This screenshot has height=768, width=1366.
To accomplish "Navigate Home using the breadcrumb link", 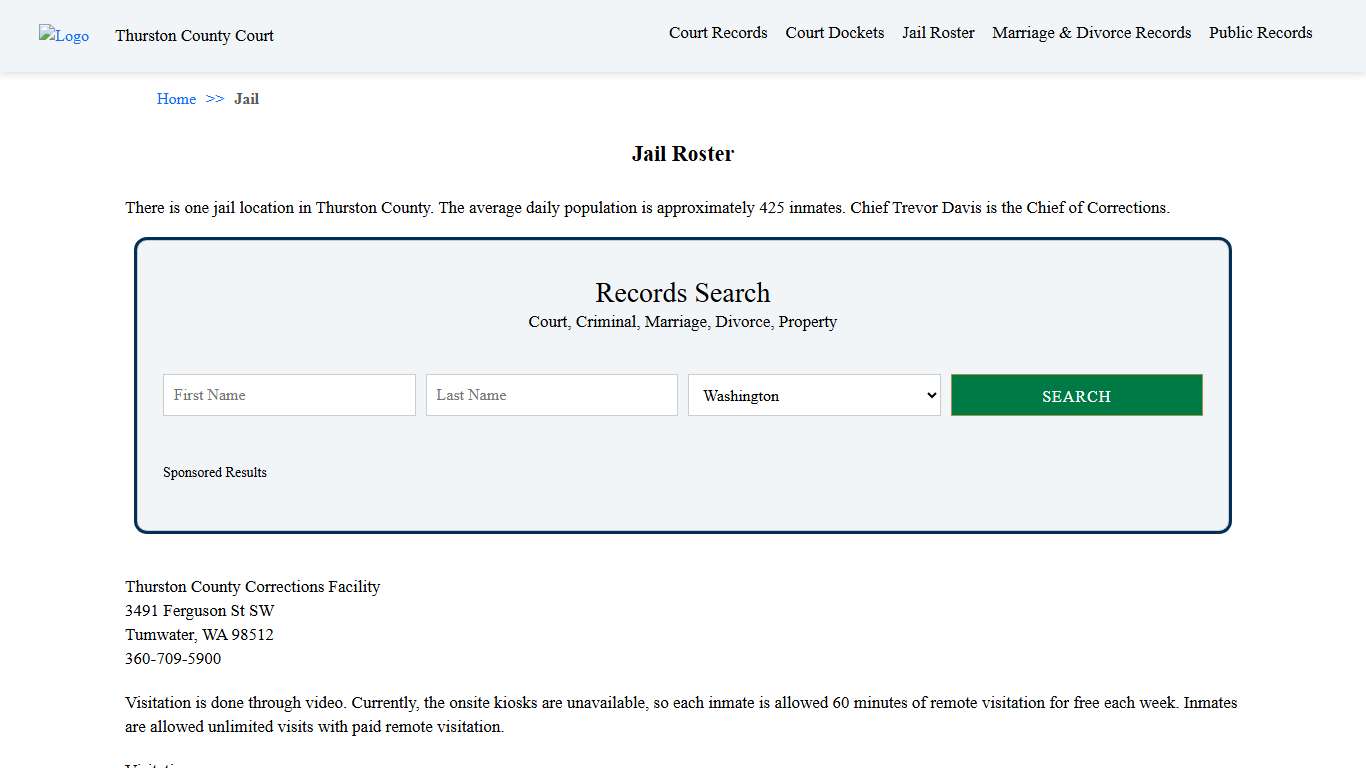I will pos(176,98).
